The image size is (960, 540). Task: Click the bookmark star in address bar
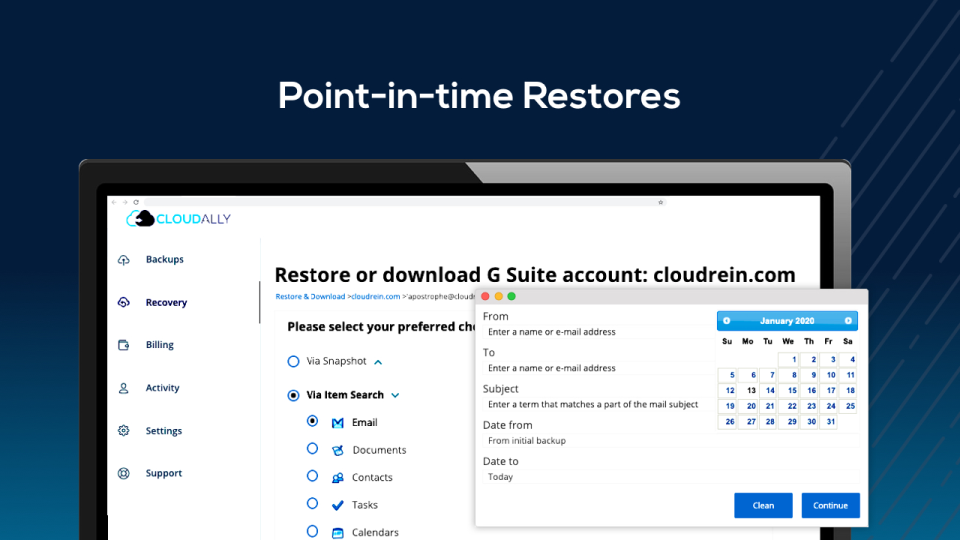click(661, 202)
